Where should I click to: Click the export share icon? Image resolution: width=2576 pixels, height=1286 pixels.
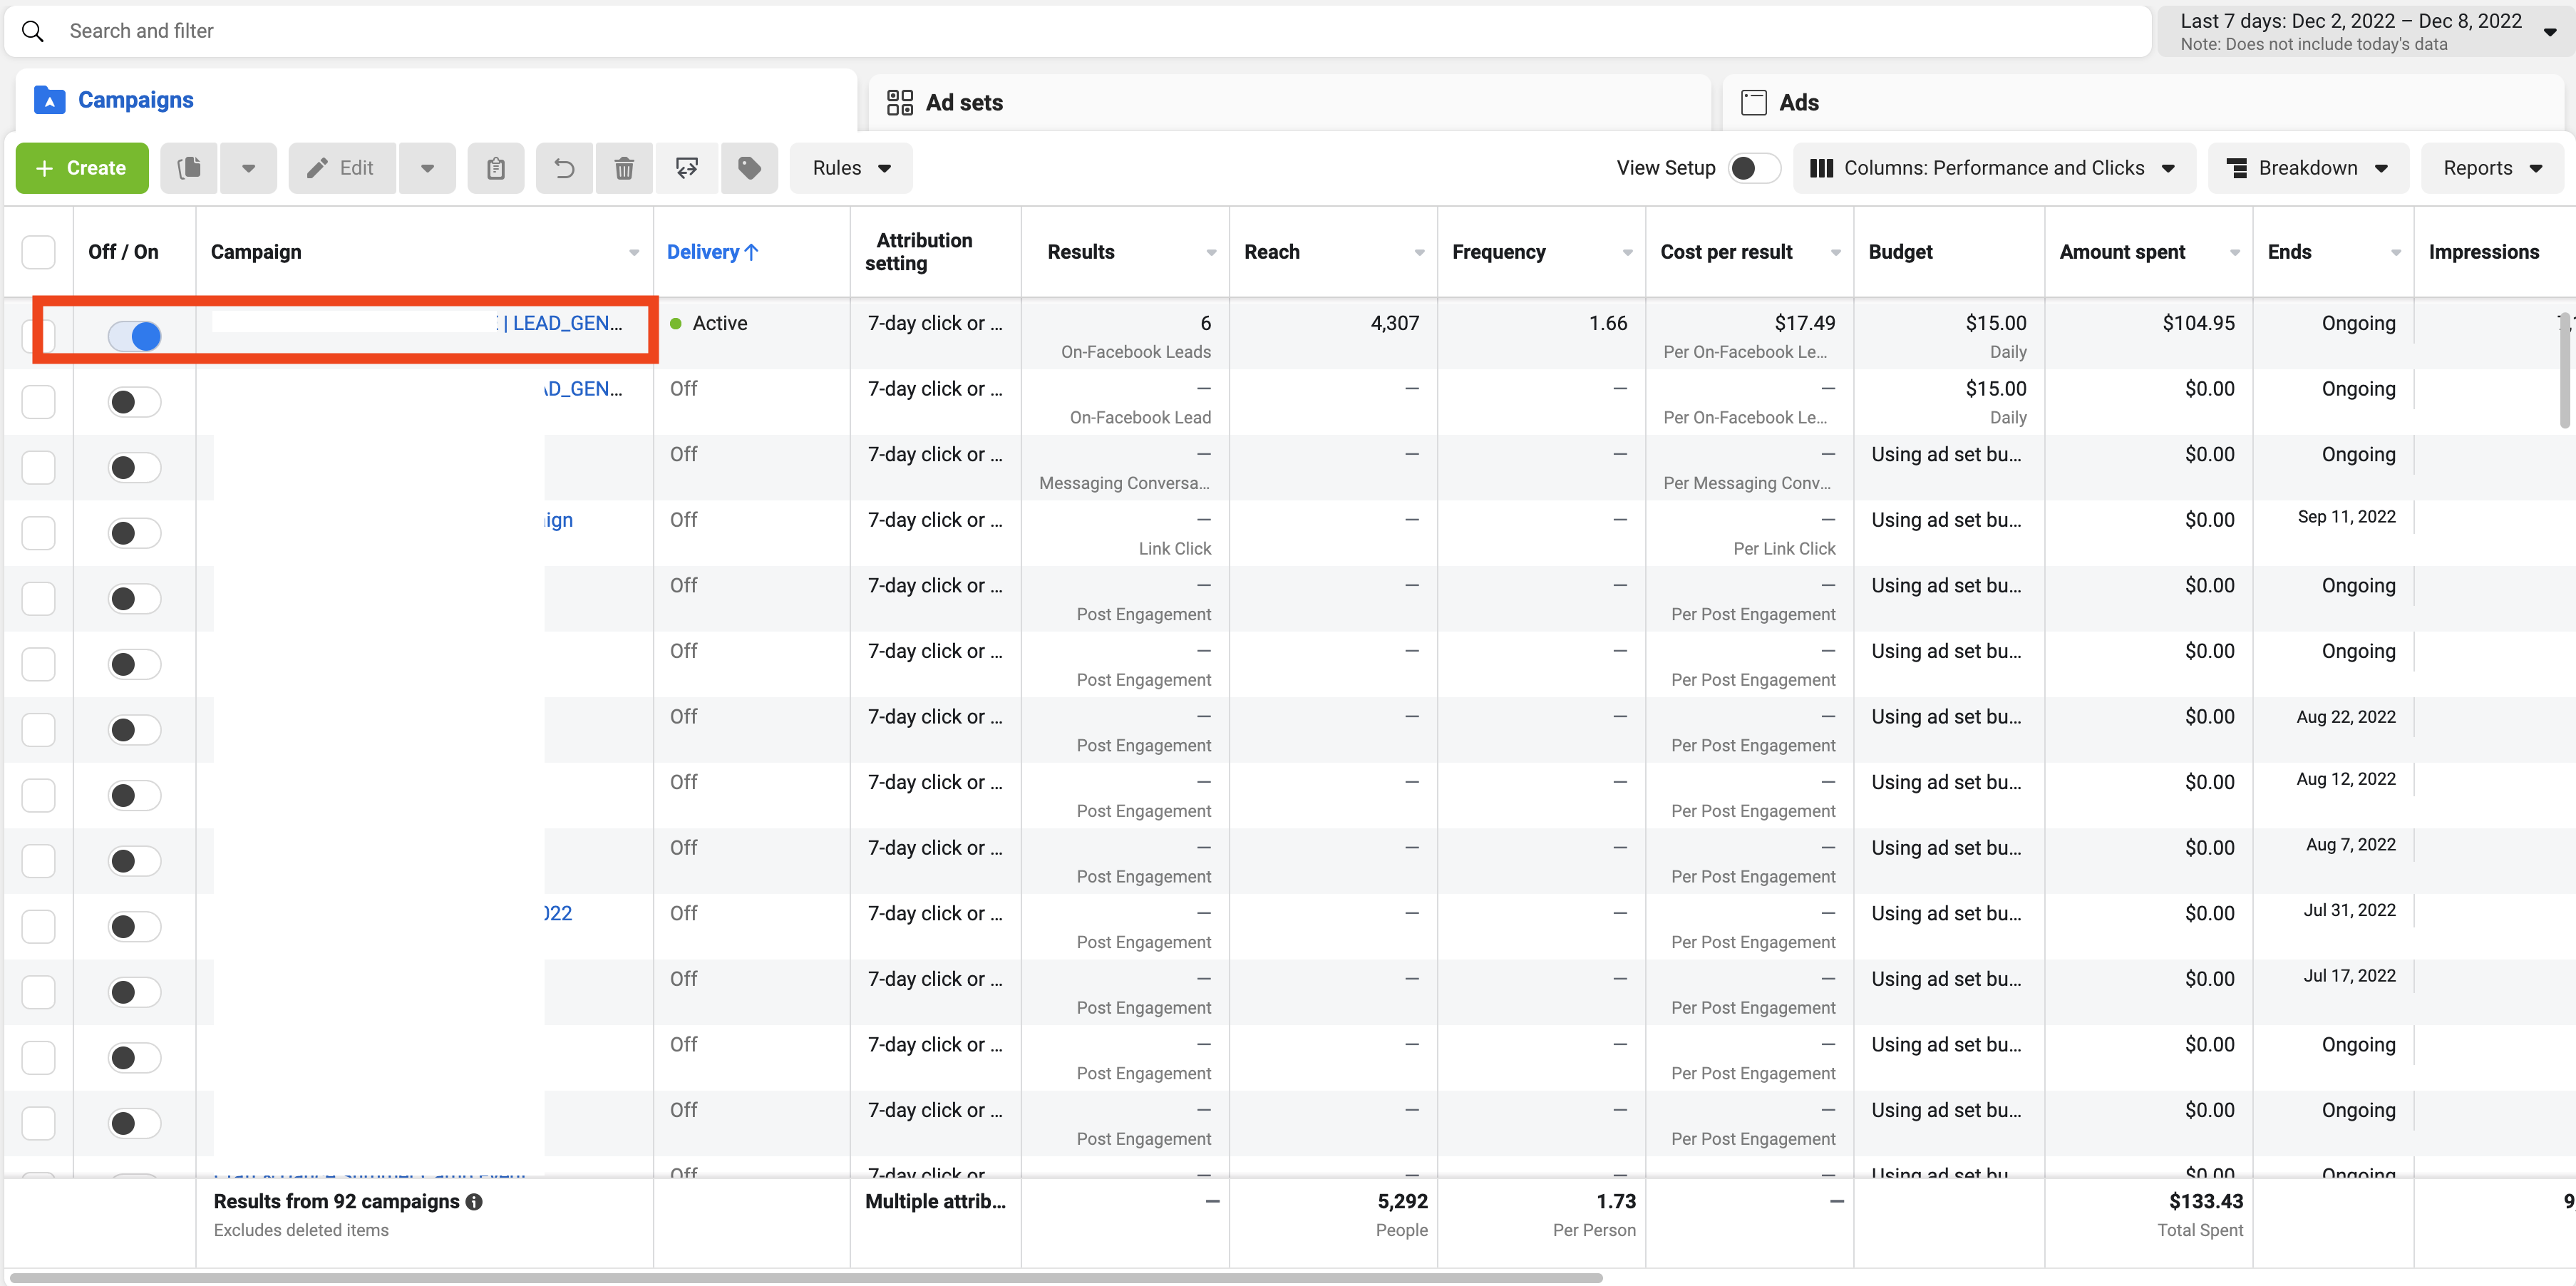pos(687,168)
